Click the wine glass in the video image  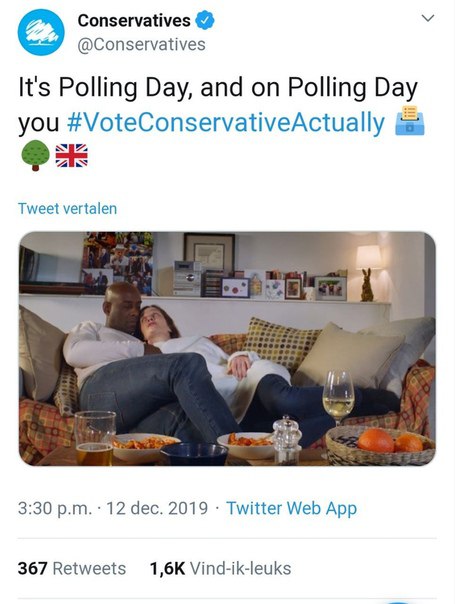pos(338,397)
